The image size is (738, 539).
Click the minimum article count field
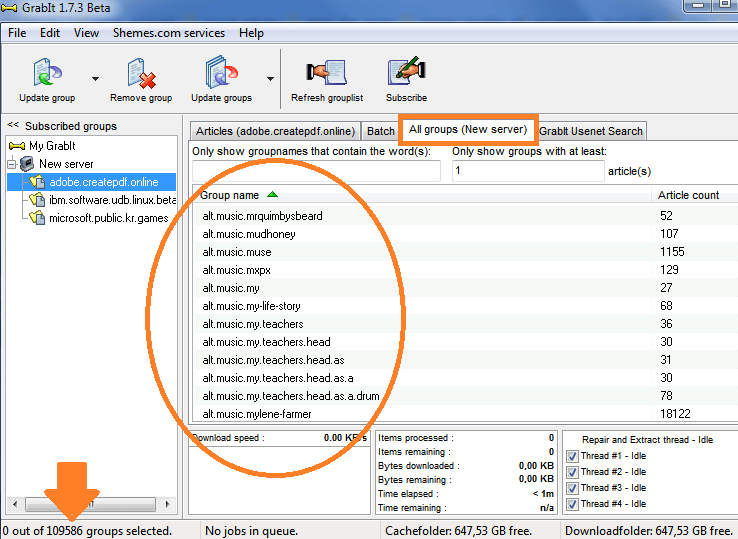click(528, 170)
